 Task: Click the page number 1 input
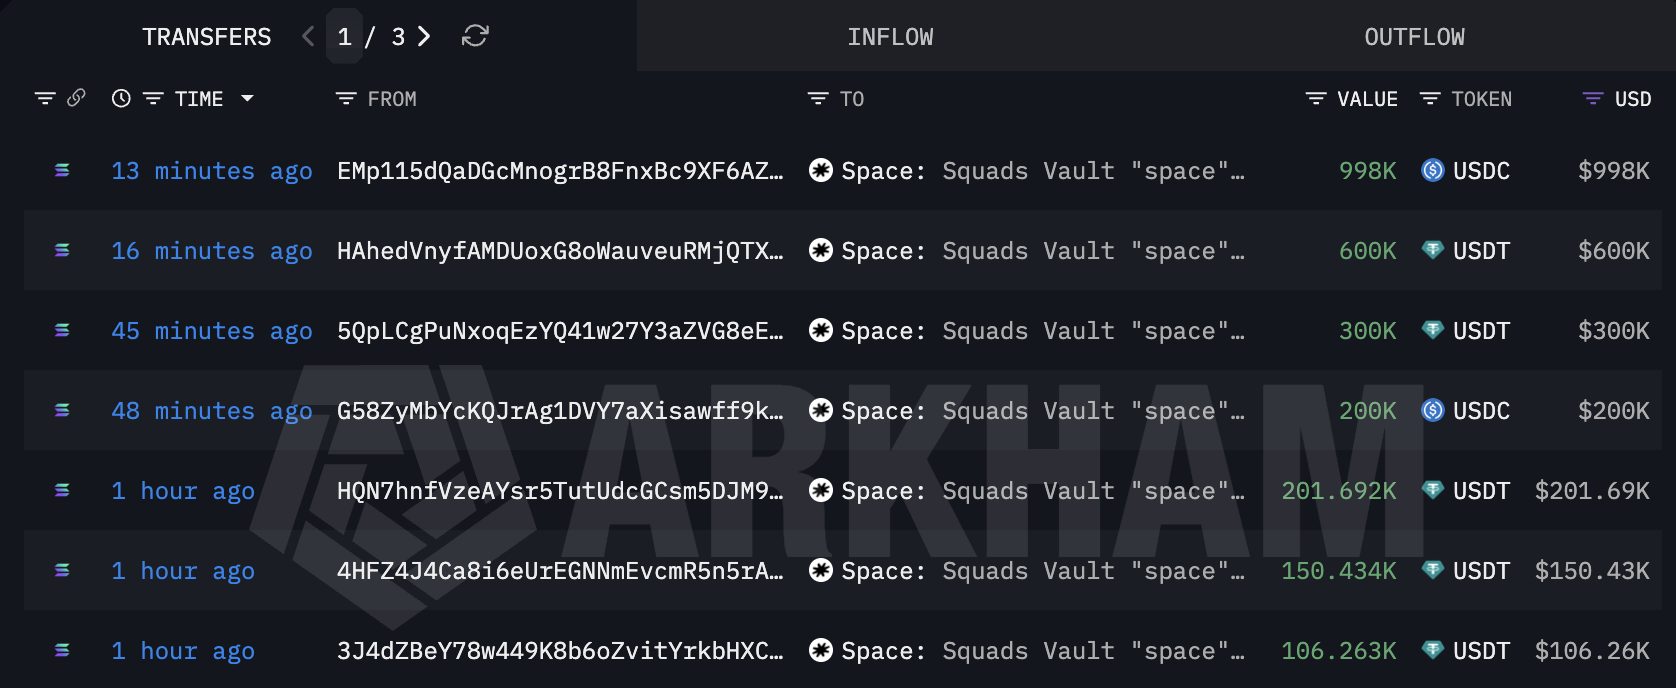tap(344, 37)
